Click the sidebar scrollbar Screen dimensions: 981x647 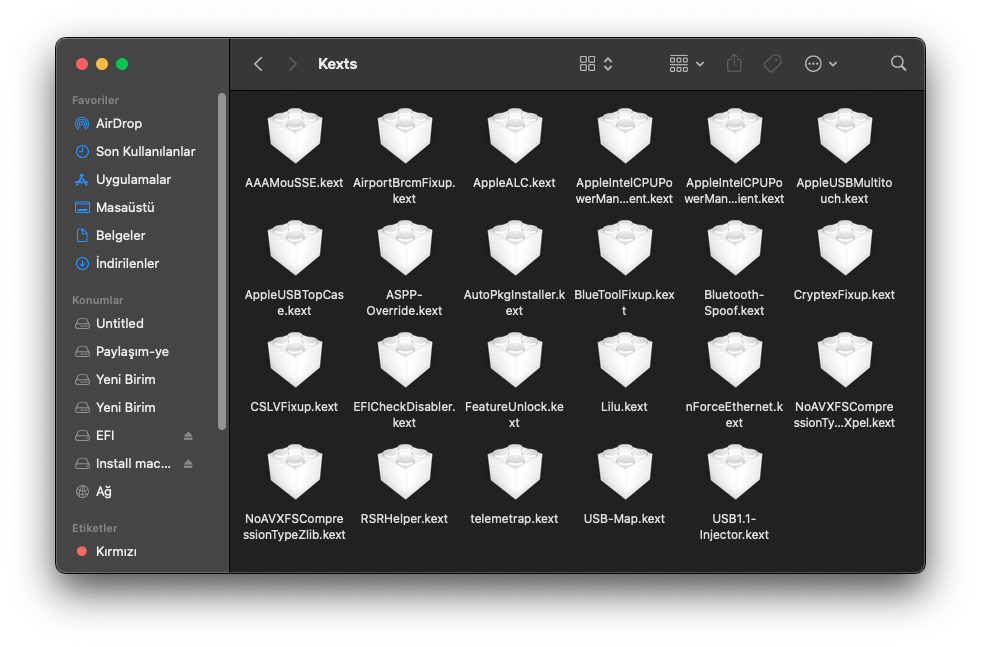click(221, 262)
